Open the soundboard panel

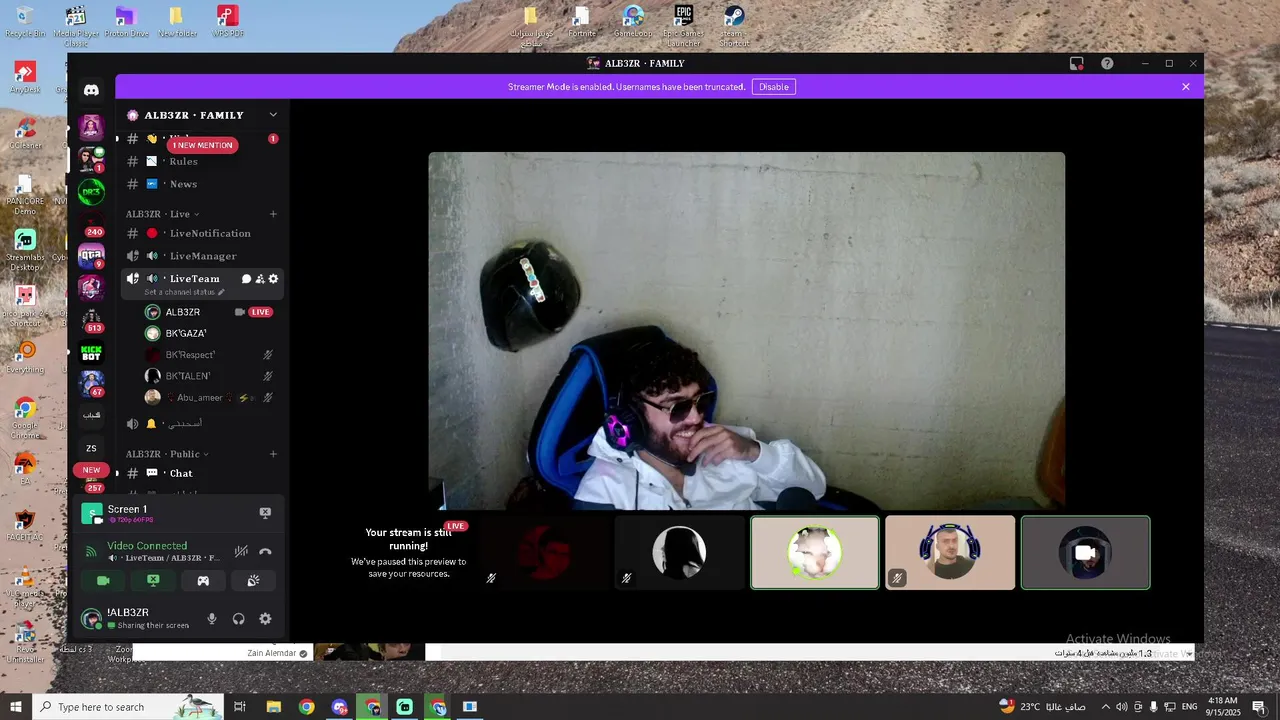(x=253, y=580)
